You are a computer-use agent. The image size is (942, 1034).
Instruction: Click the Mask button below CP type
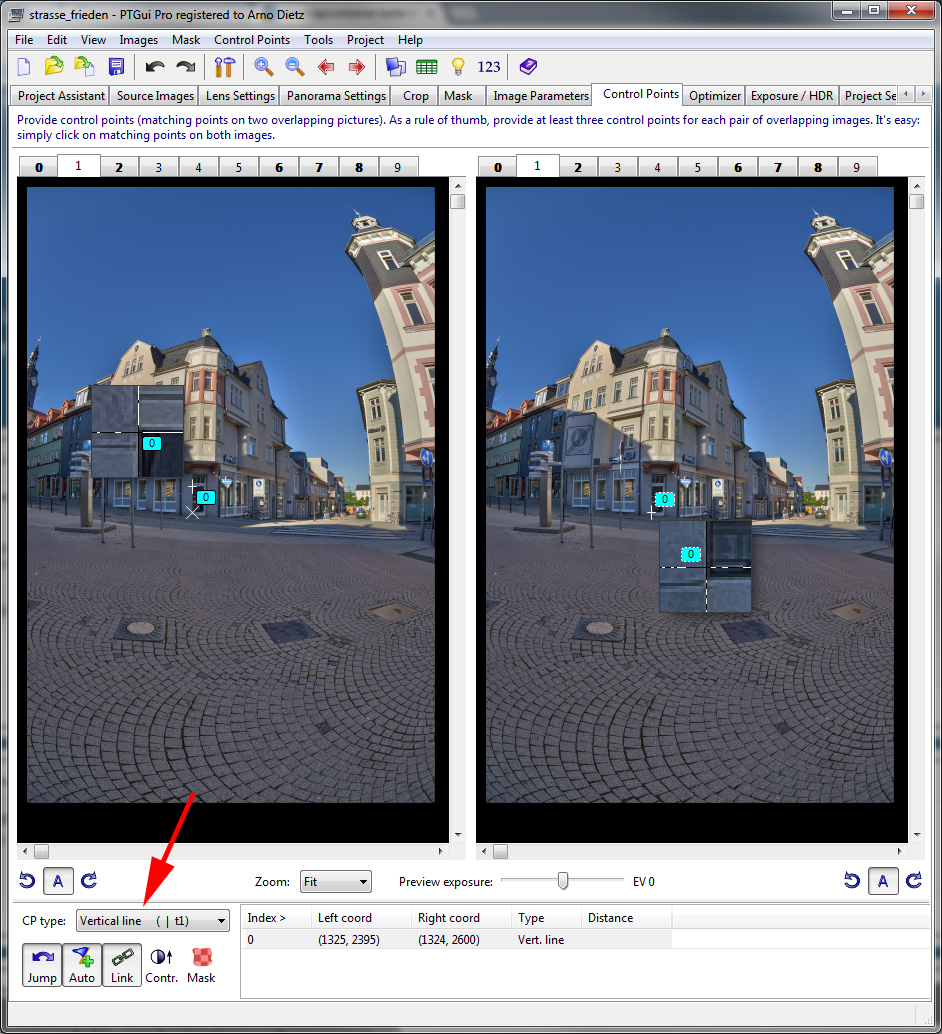coord(201,965)
